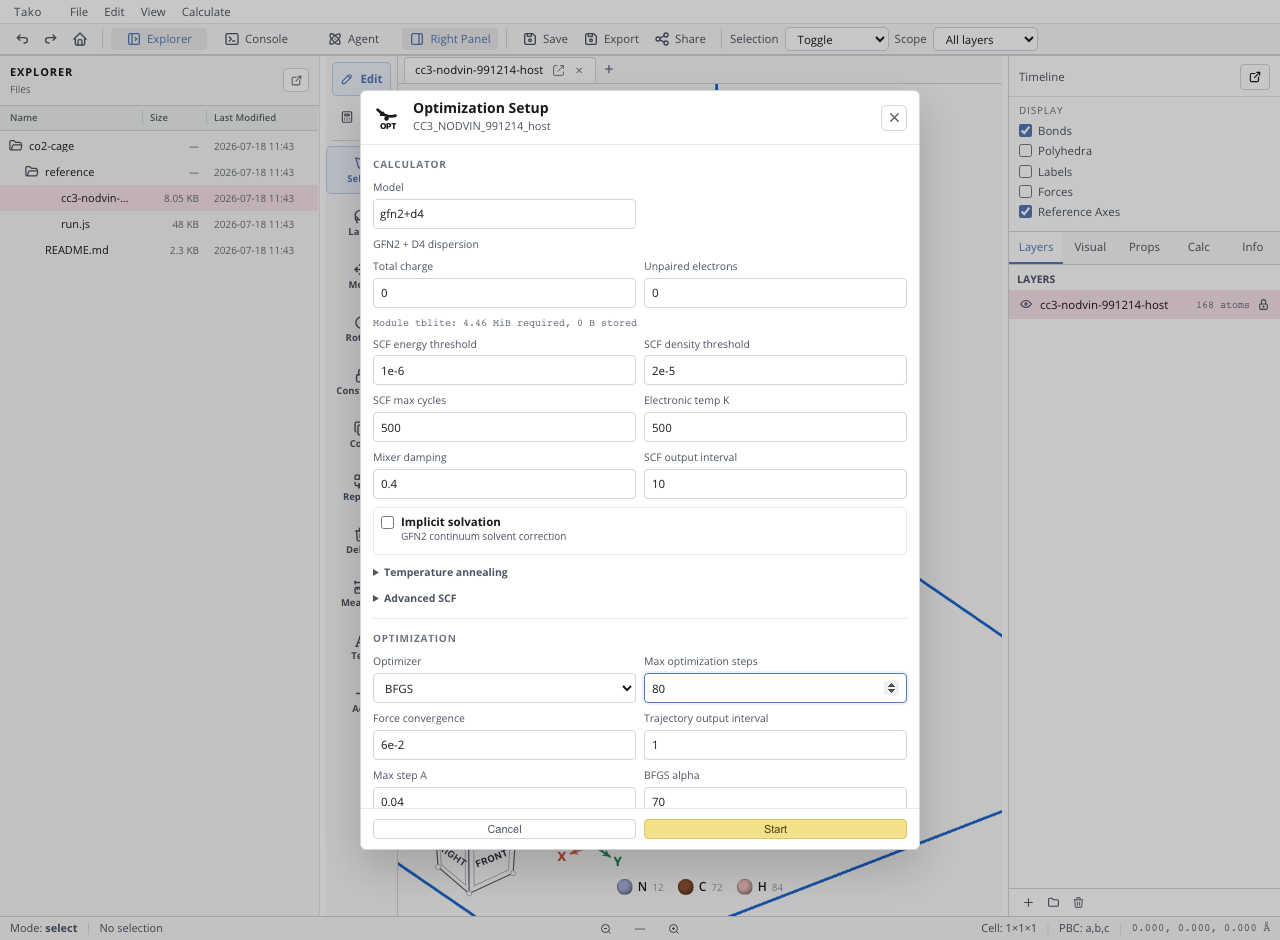This screenshot has width=1280, height=940.
Task: Switch to the Visual tab
Action: point(1090,247)
